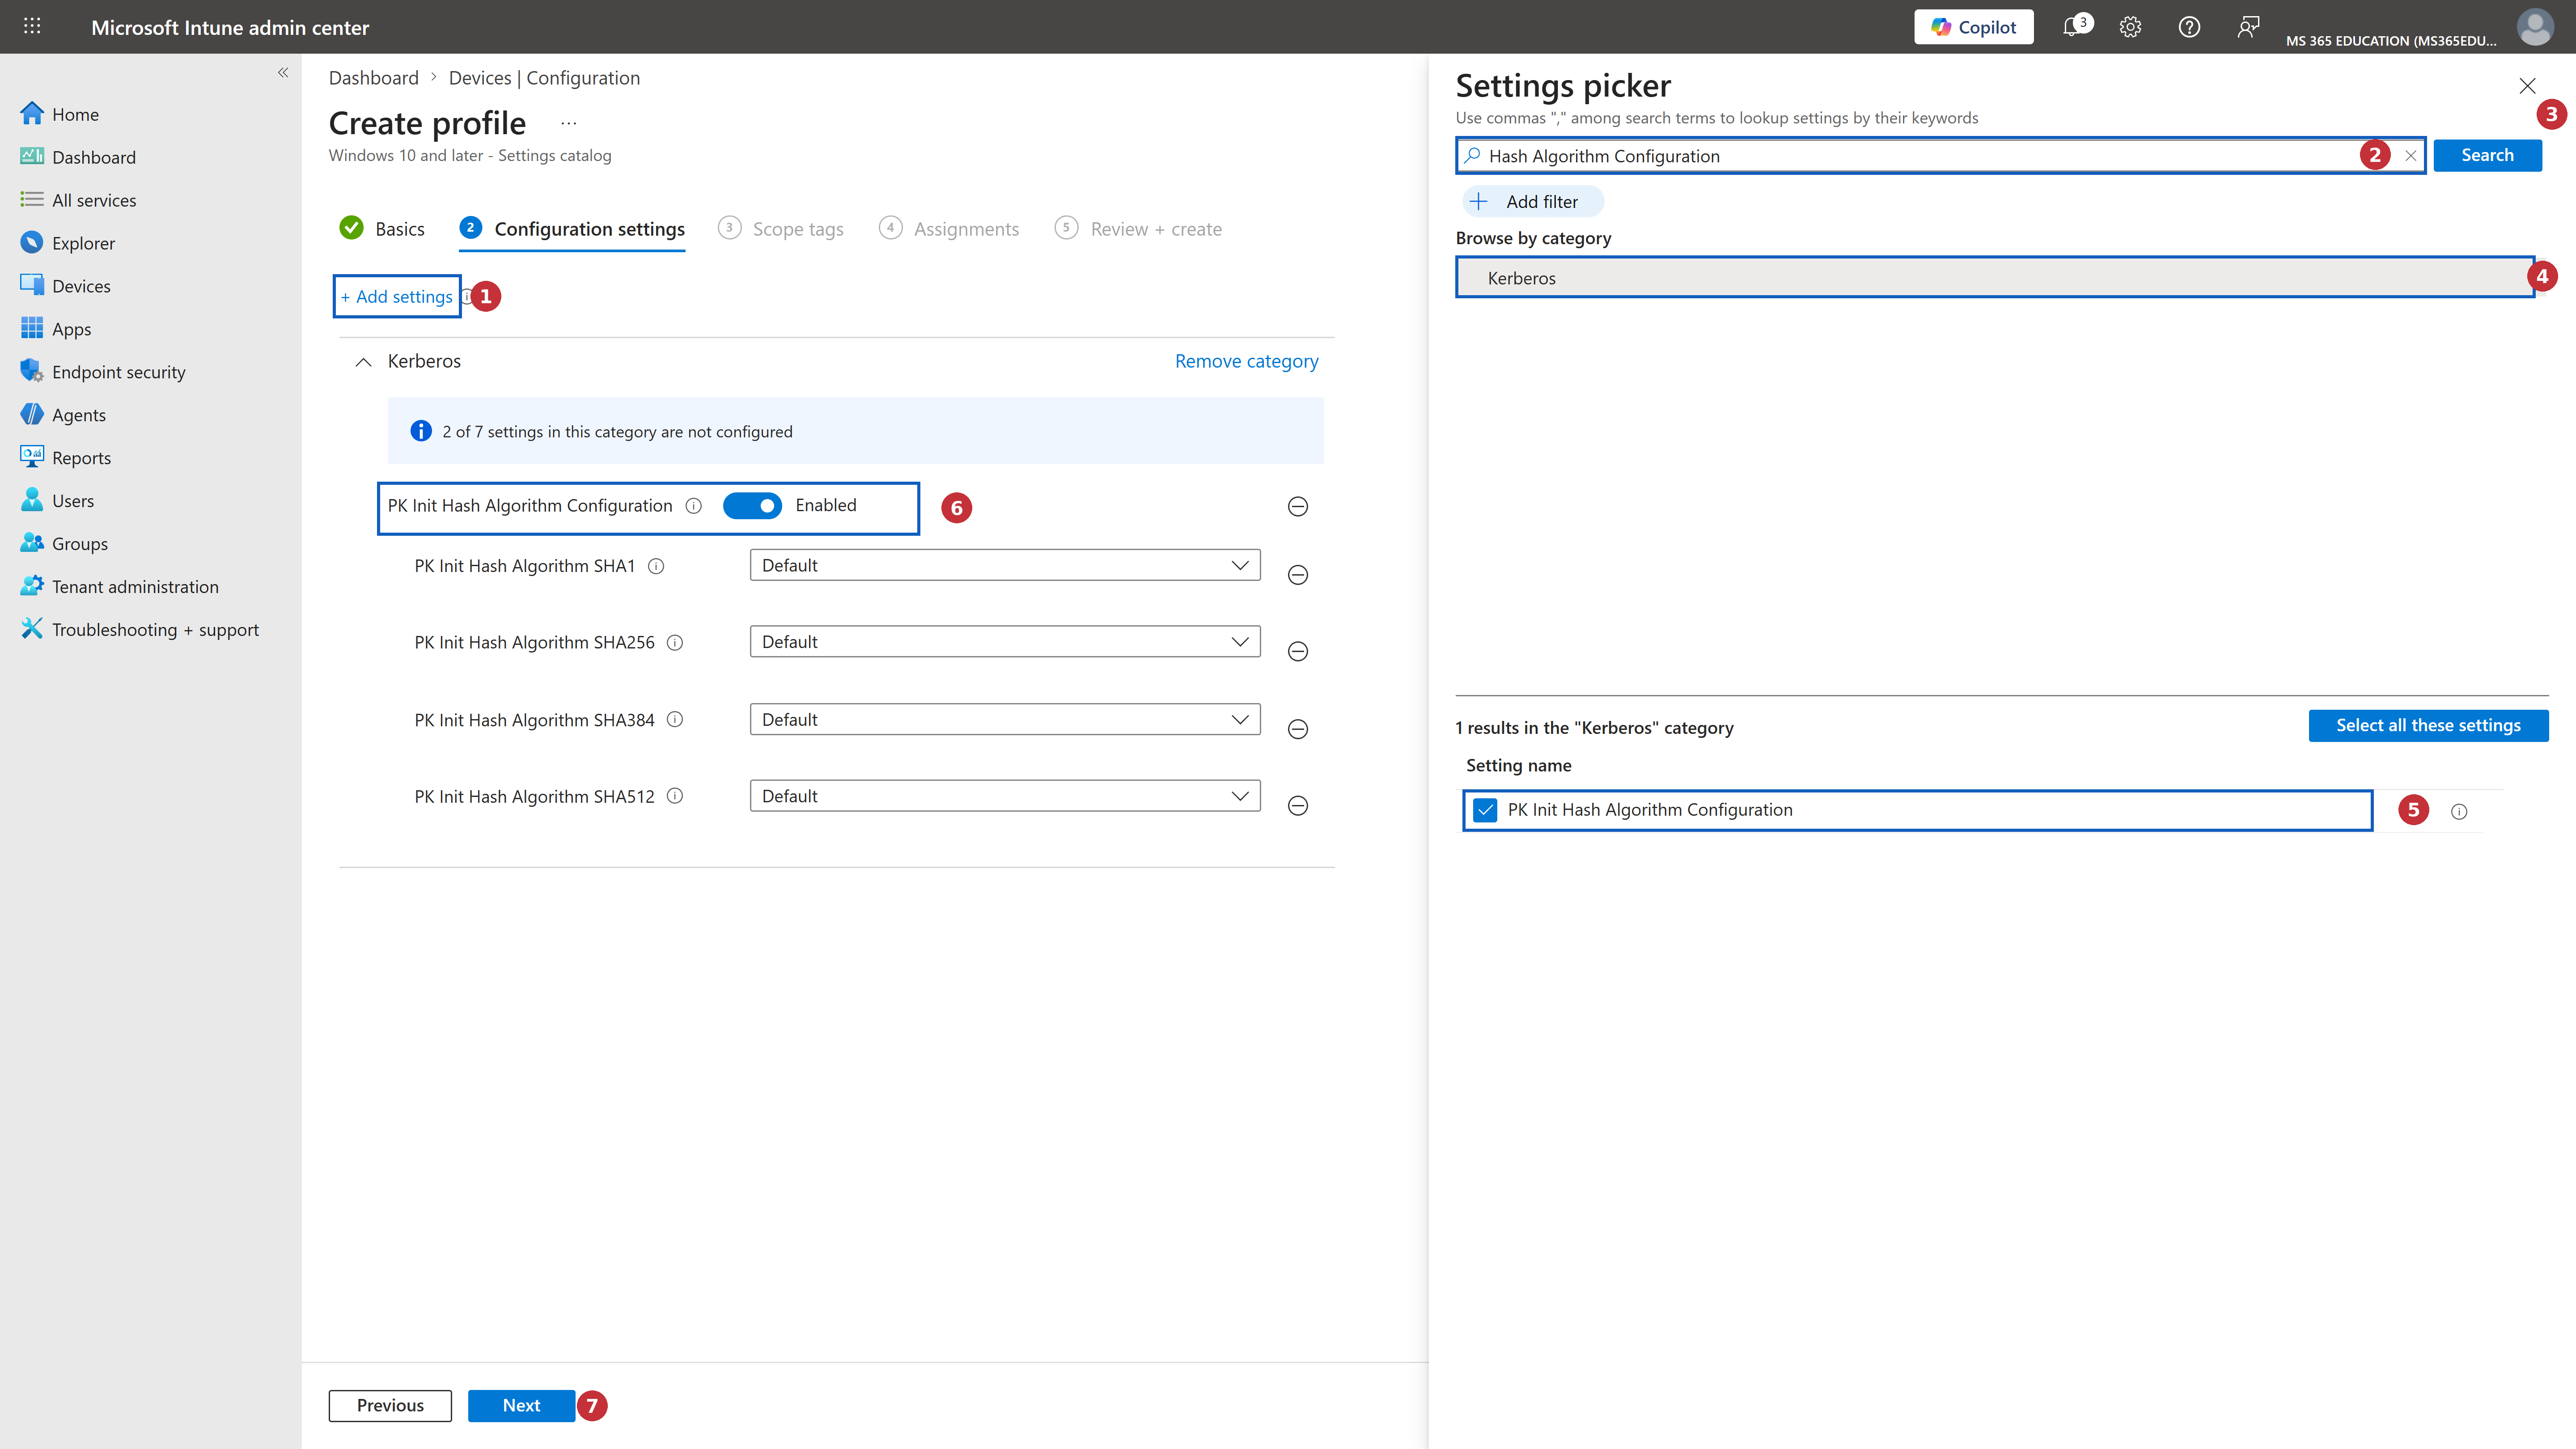Remove the SHA1 setting row

click(1297, 575)
